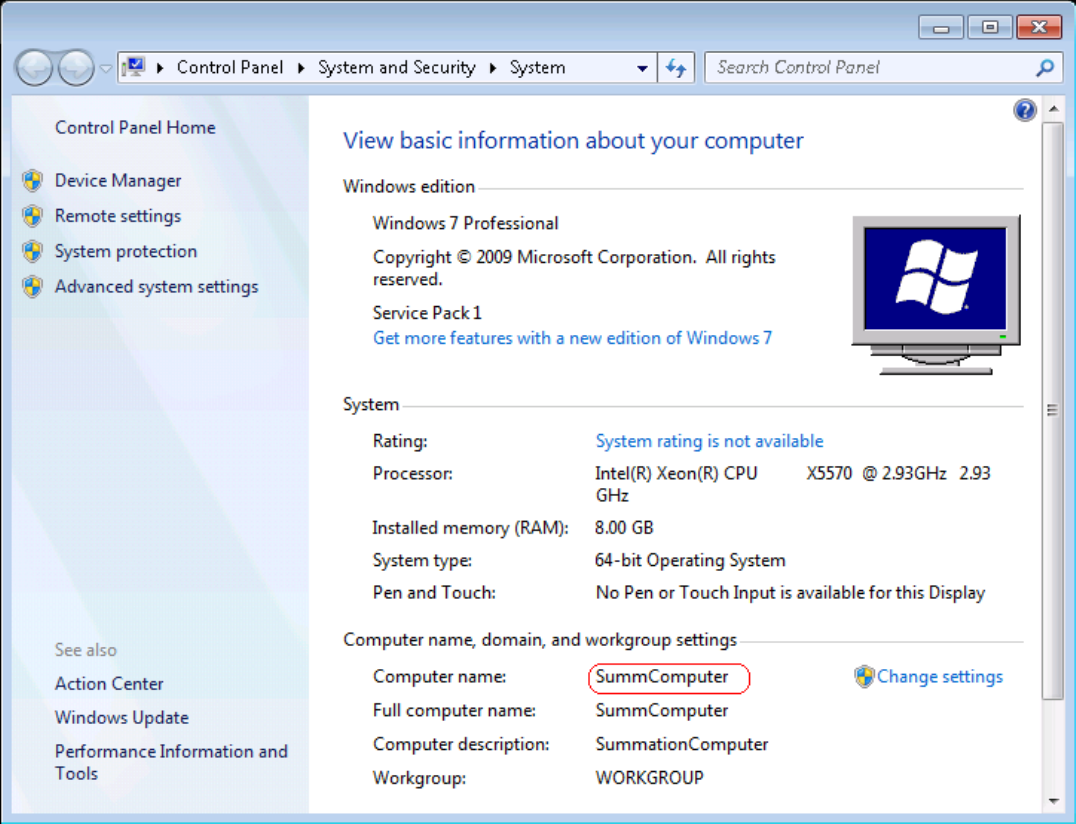Viewport: 1076px width, 824px height.
Task: Click System rating is not available link
Action: pyautogui.click(x=709, y=441)
